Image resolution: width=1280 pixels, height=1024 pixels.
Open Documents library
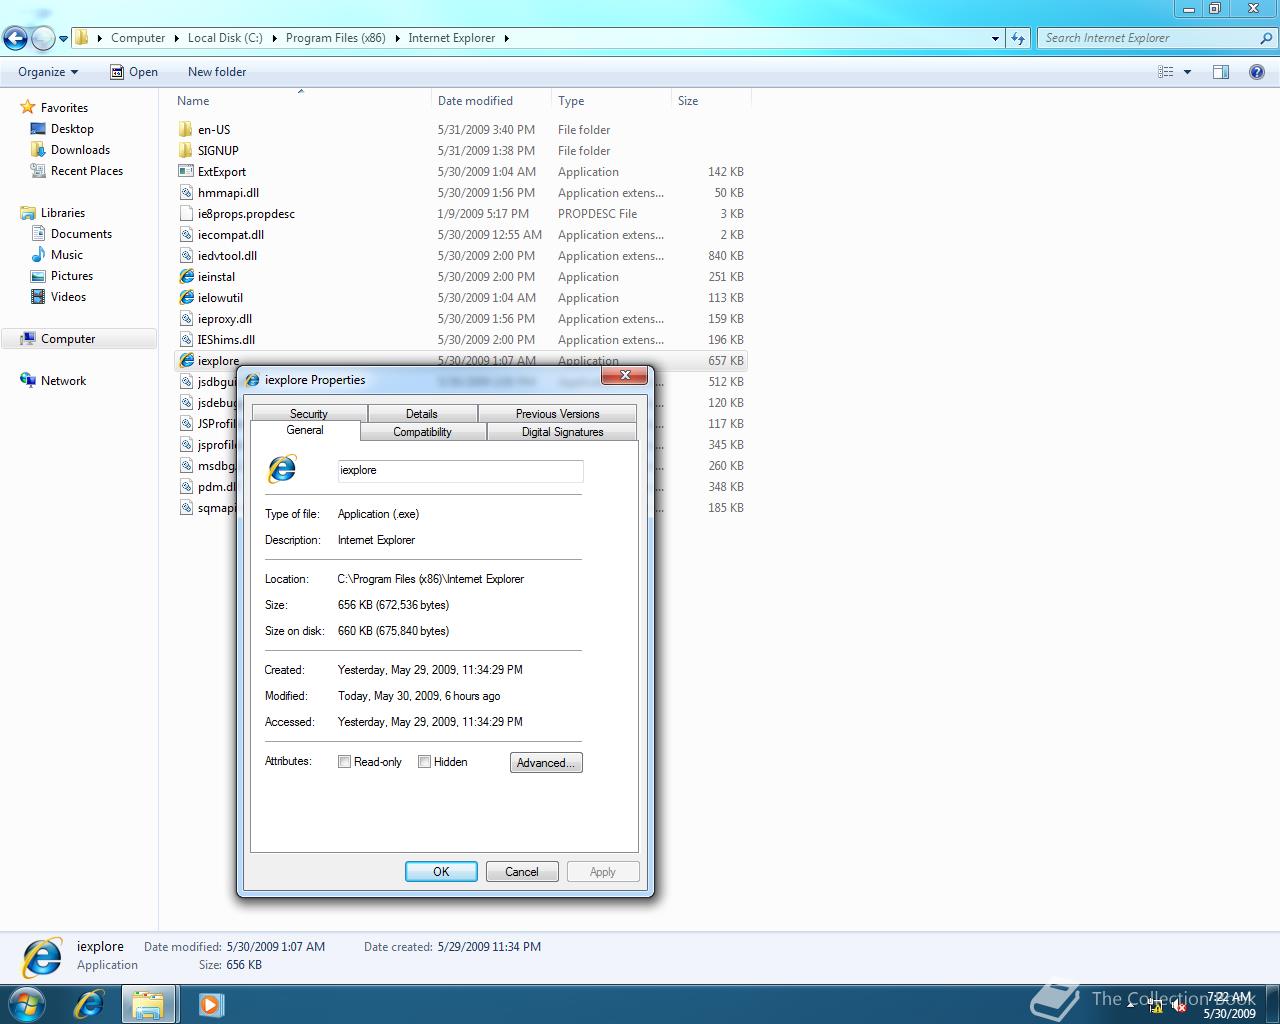point(81,234)
